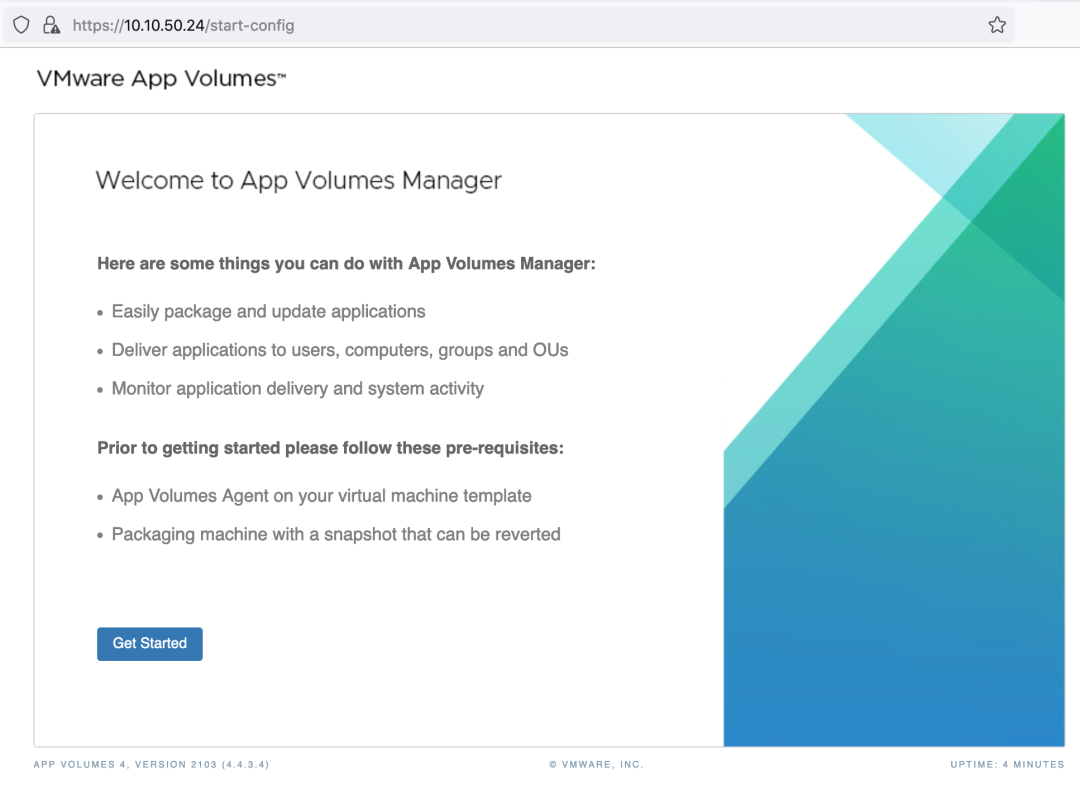Click the 'Here are some things' subheading
This screenshot has height=790, width=1080.
[x=346, y=264]
